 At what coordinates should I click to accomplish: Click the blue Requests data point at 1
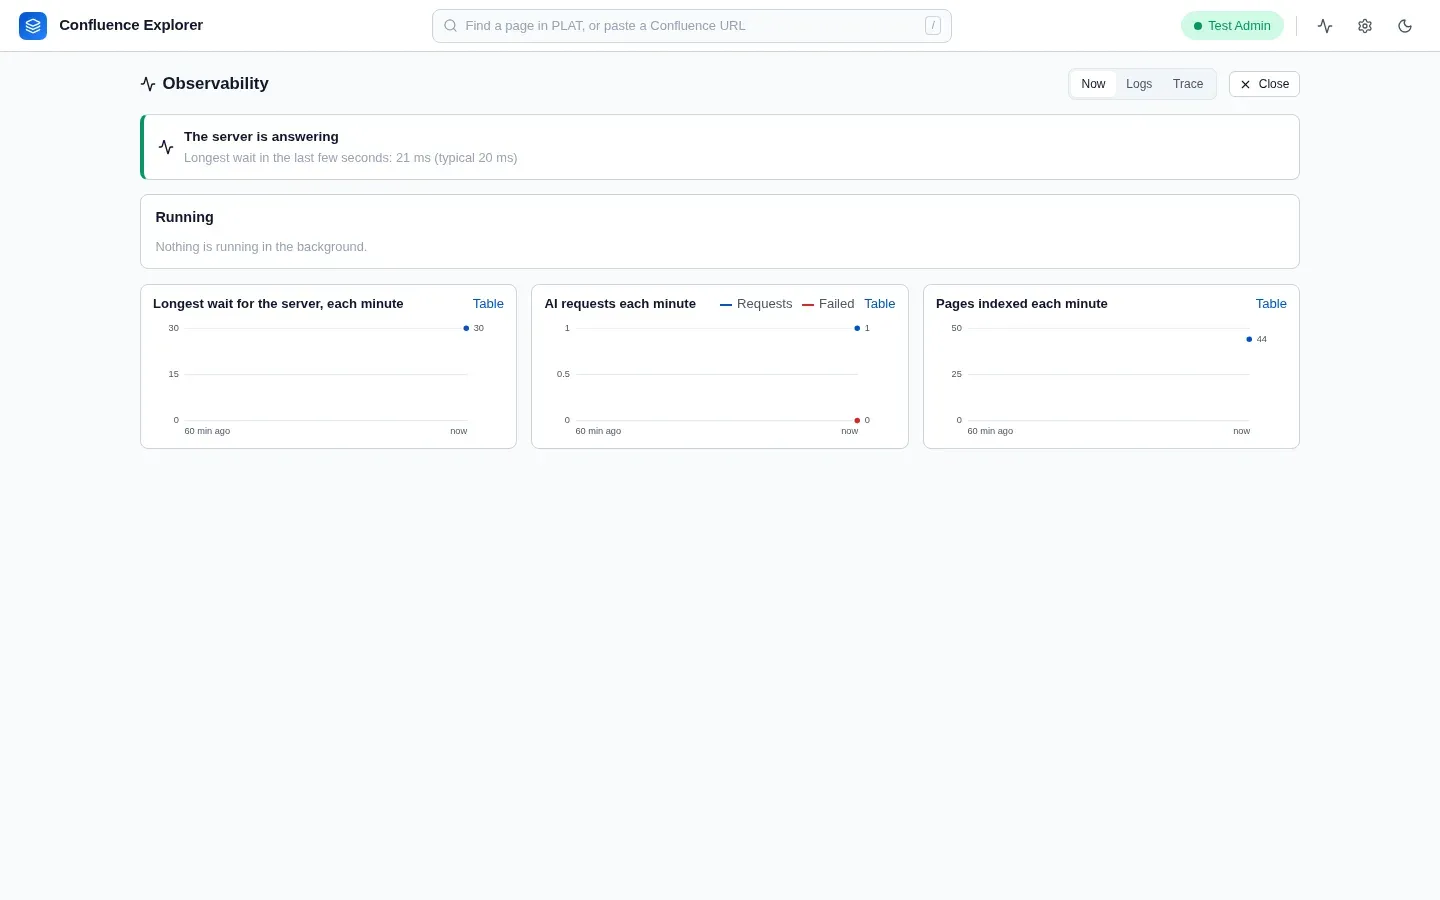coord(857,328)
